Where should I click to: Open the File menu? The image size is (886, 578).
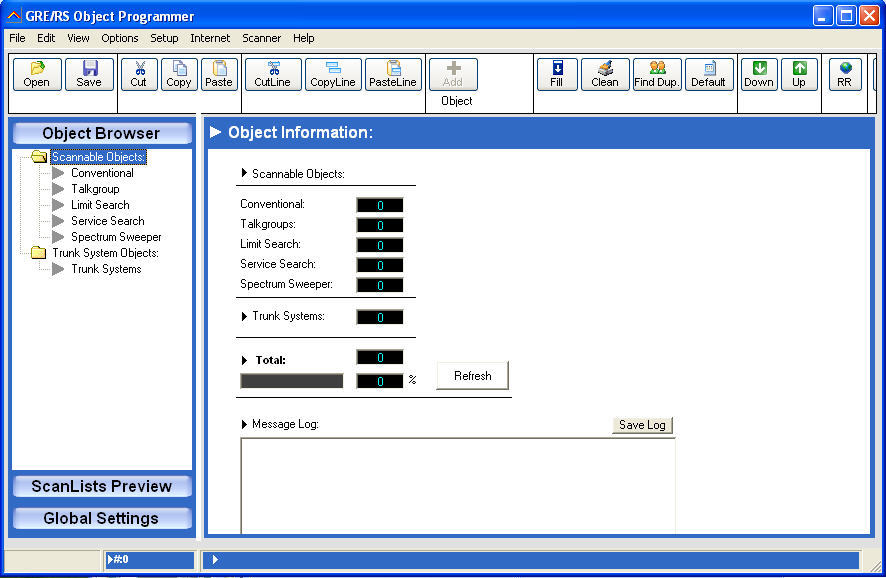click(x=18, y=38)
